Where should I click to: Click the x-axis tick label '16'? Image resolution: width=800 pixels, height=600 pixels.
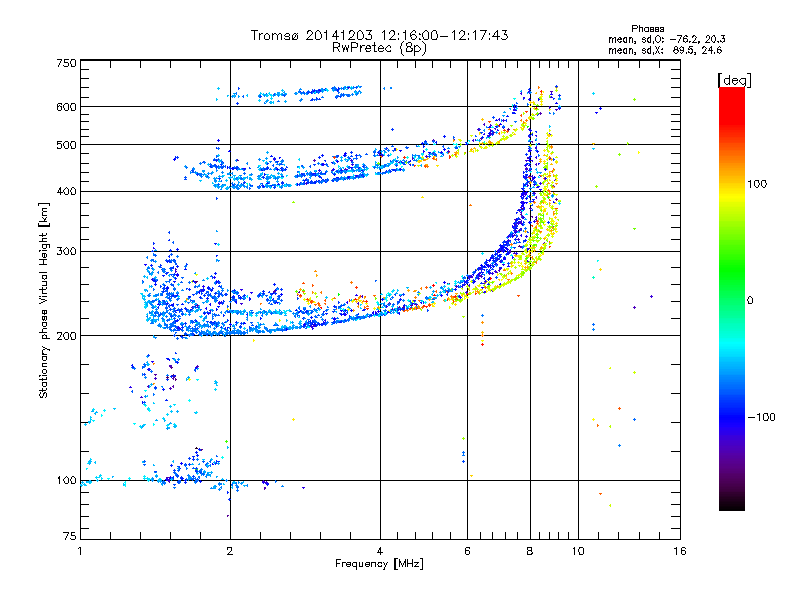point(680,551)
